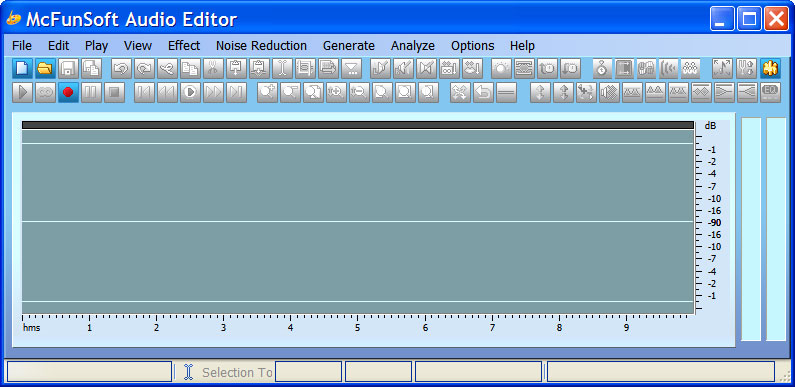Click the Fast Forward double-arrow button
The height and width of the screenshot is (387, 795).
[x=213, y=92]
